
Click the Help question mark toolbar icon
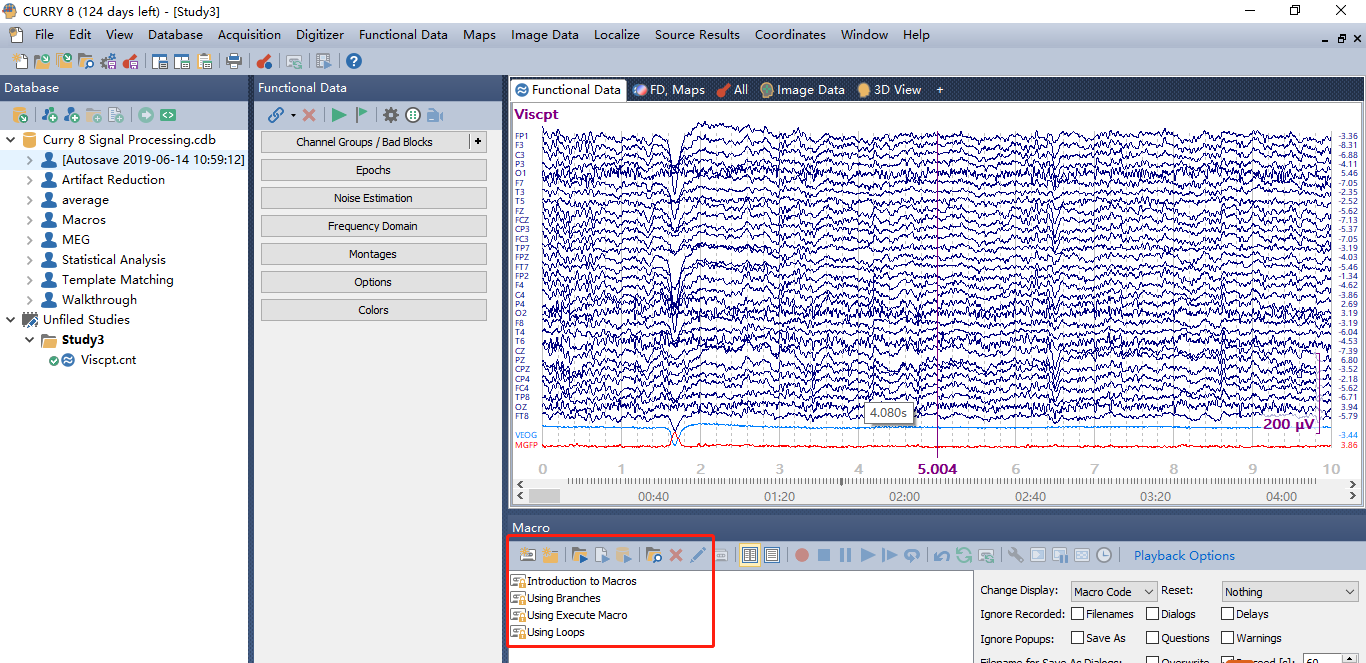pyautogui.click(x=354, y=61)
